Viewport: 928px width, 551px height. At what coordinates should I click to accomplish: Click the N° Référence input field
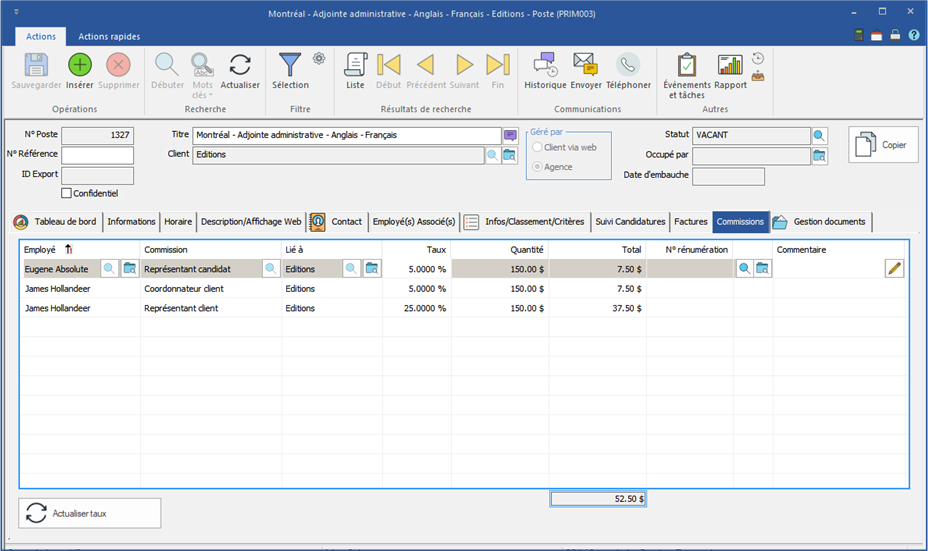[97, 155]
